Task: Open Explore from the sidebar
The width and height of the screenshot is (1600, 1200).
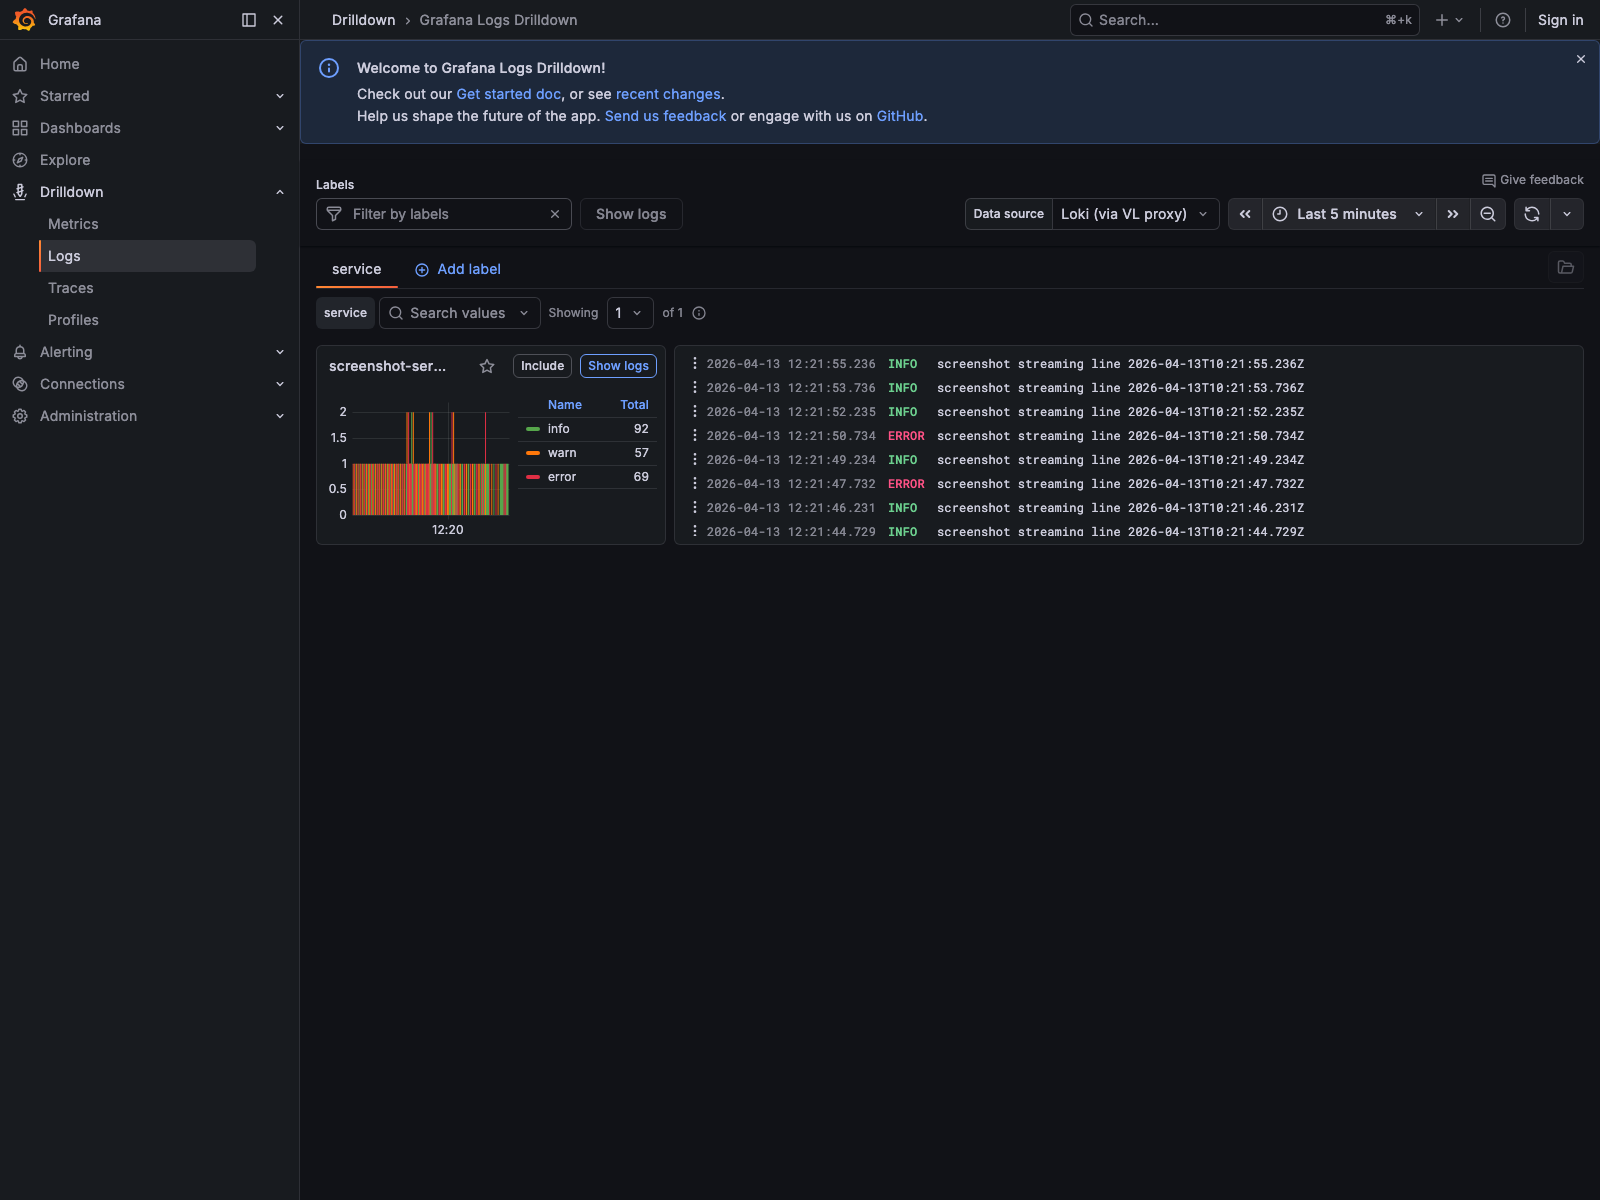Action: pyautogui.click(x=65, y=160)
